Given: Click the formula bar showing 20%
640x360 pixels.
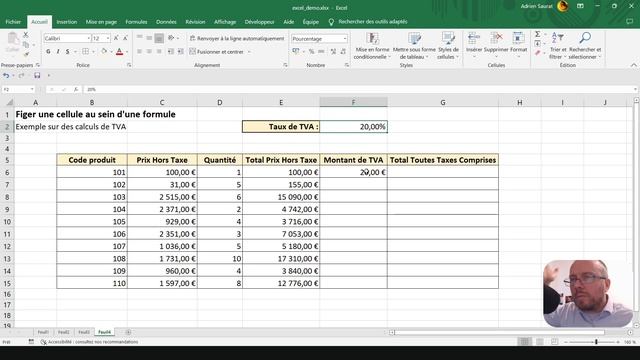Looking at the screenshot, I should (359, 89).
